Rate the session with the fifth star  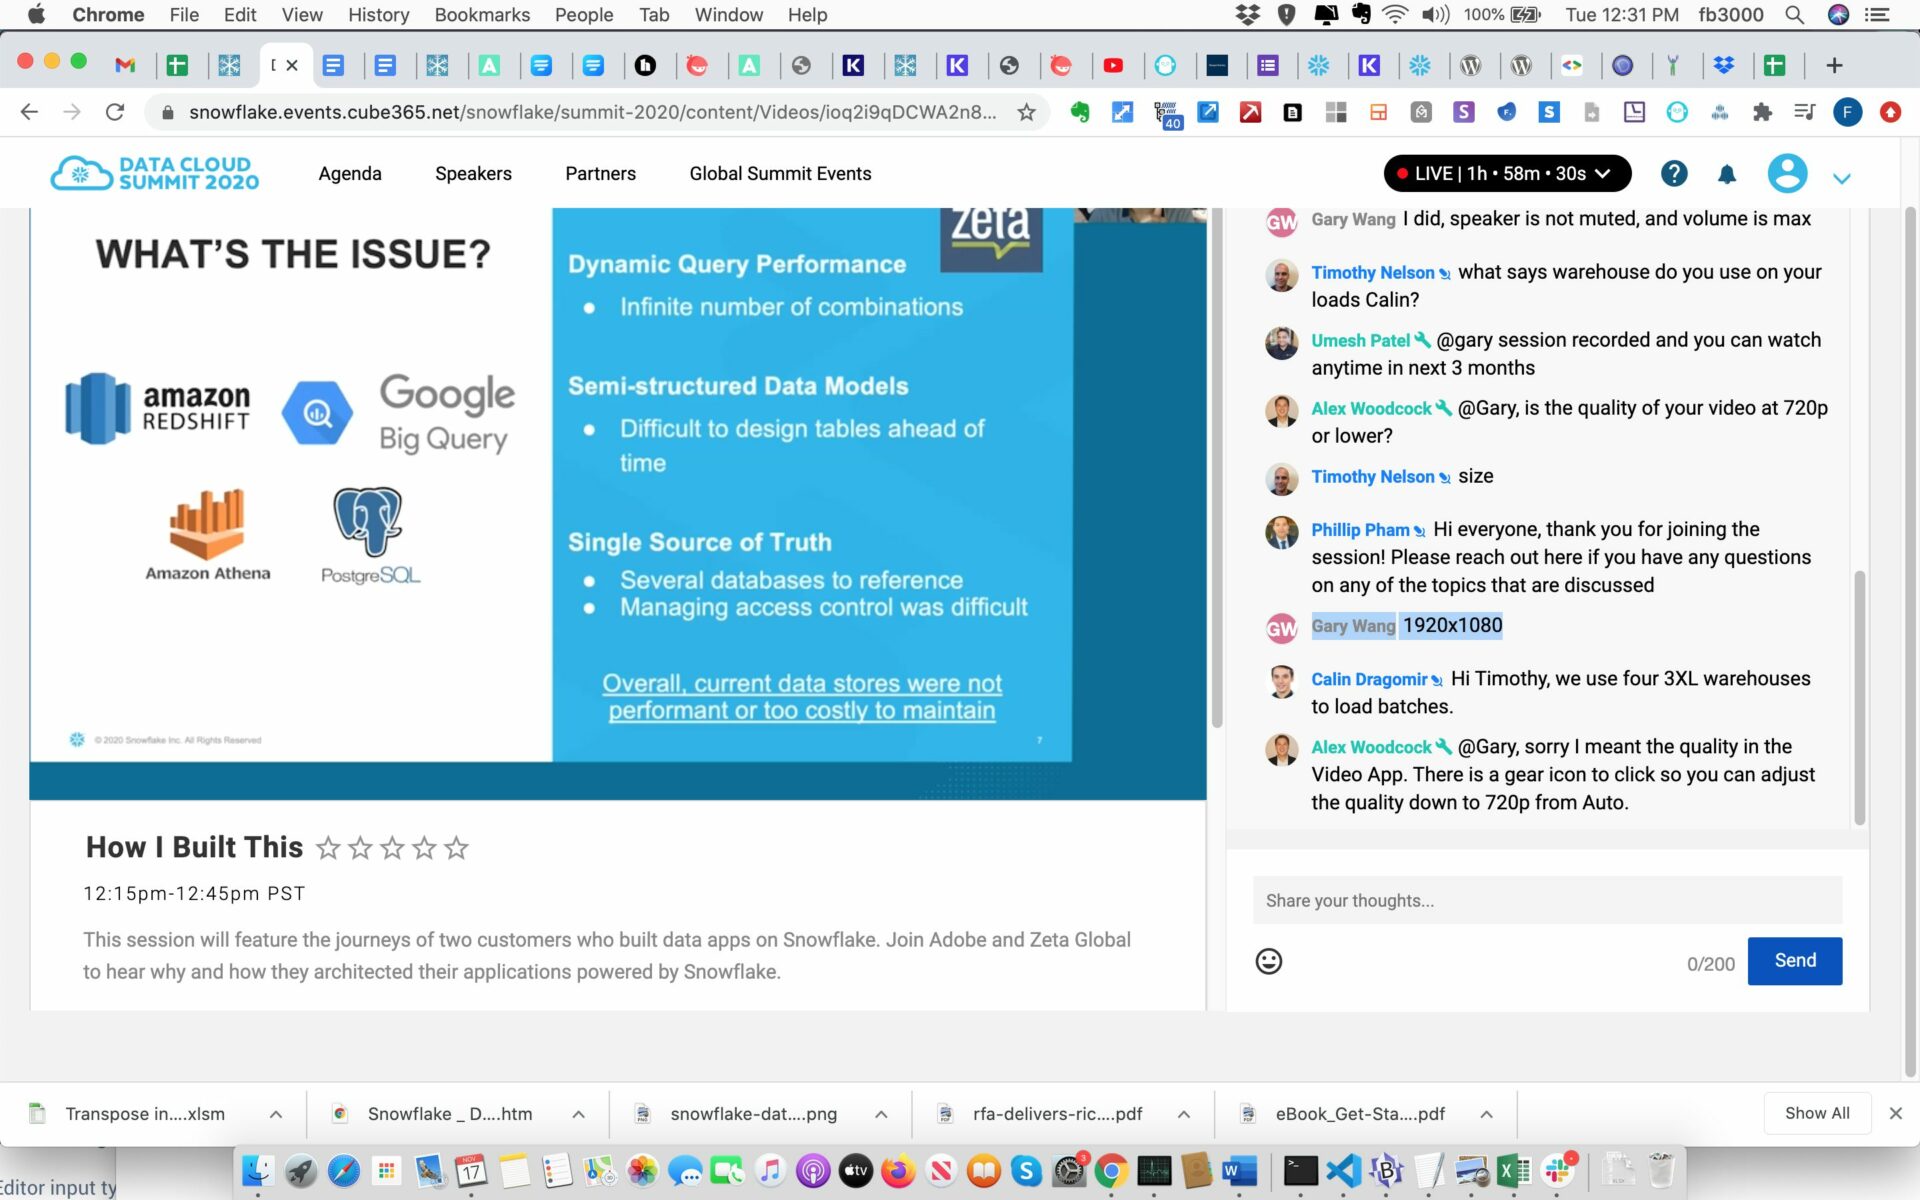[456, 848]
